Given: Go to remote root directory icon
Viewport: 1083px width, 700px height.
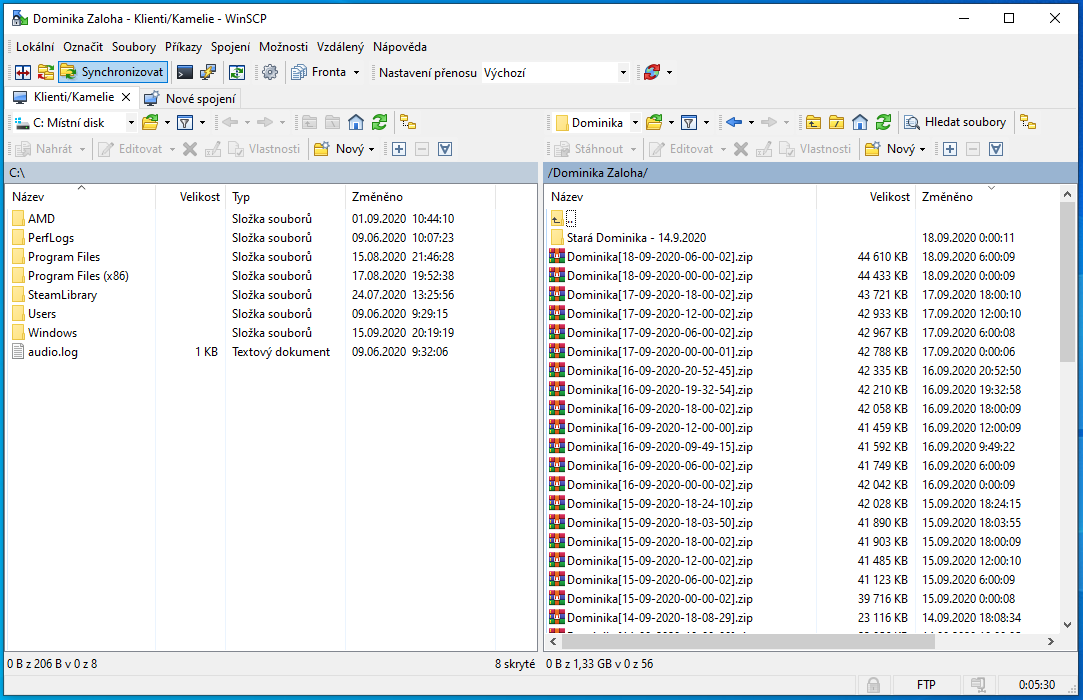Looking at the screenshot, I should 837,122.
